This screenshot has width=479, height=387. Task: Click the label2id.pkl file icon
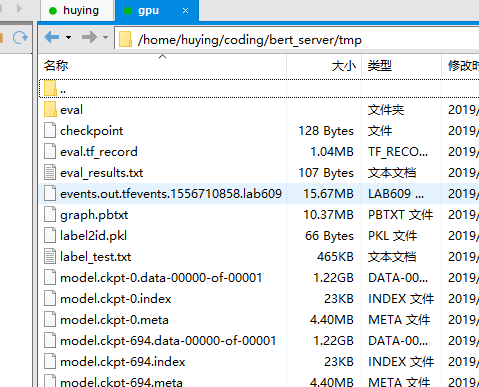pyautogui.click(x=50, y=235)
